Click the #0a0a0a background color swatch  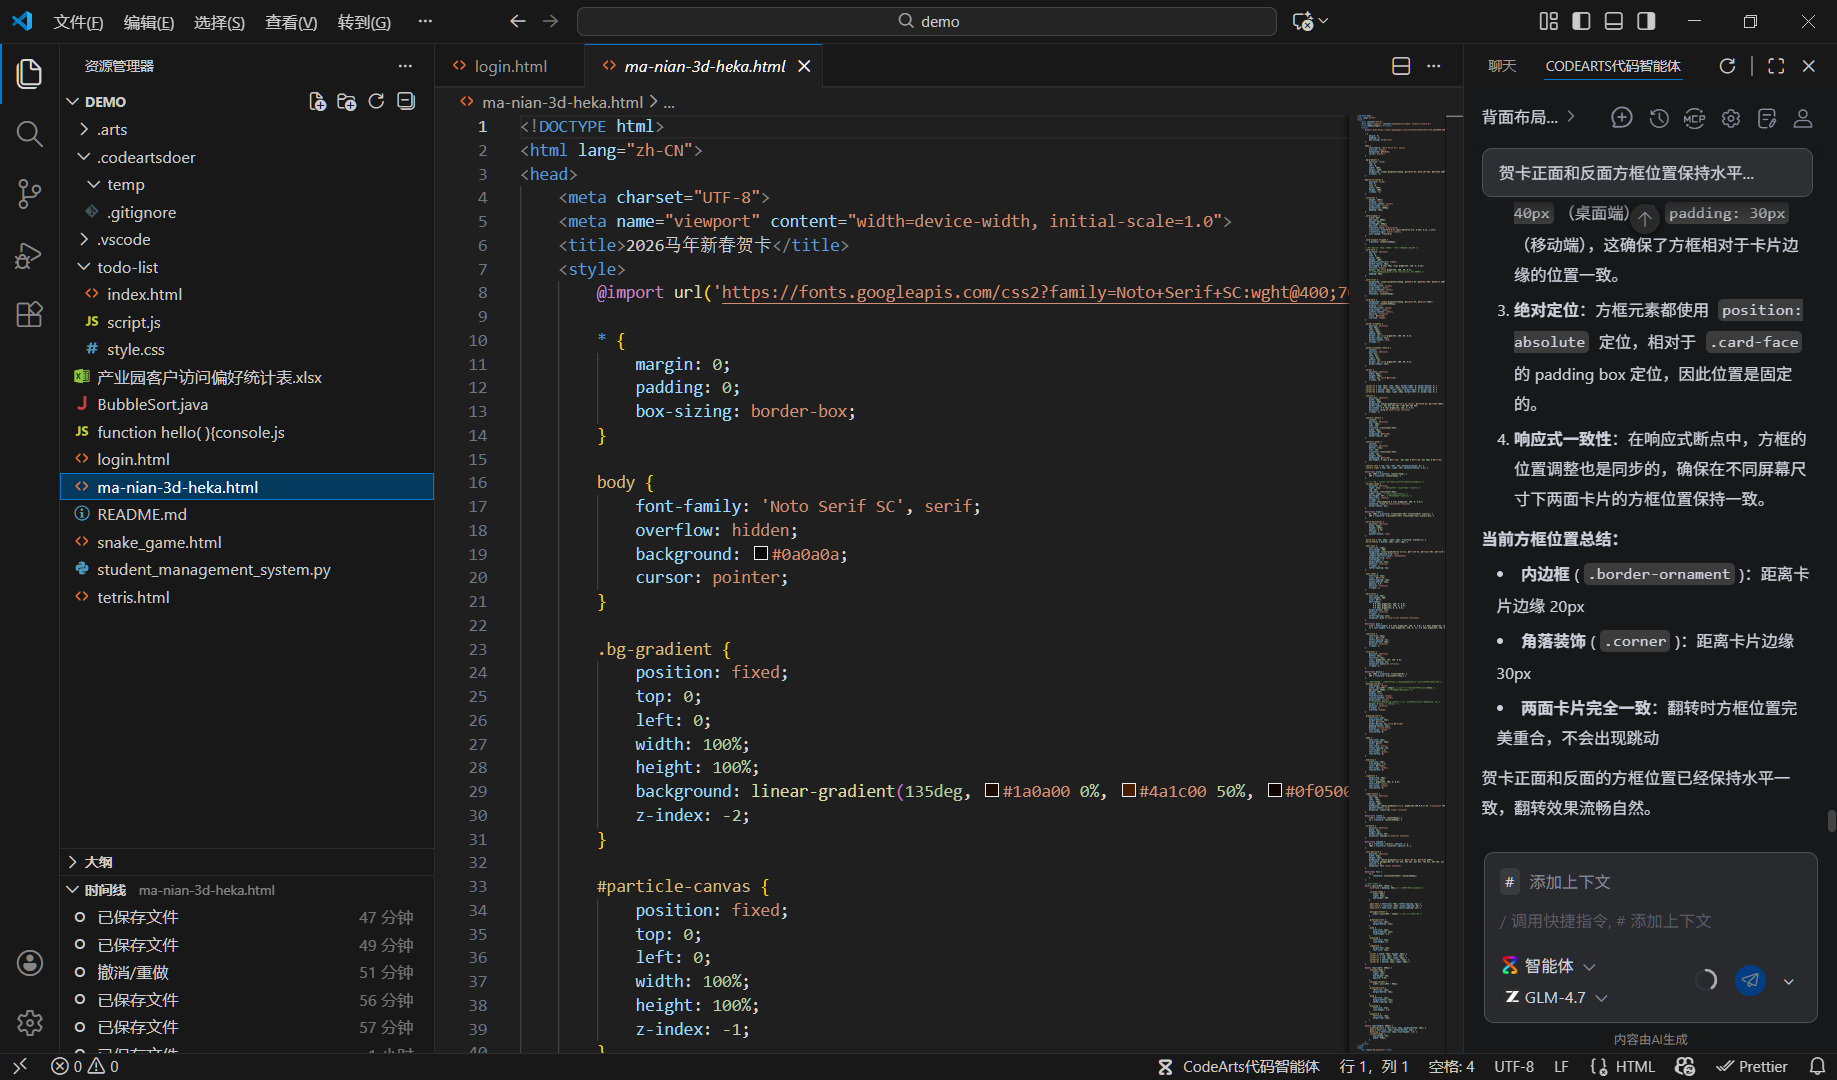point(761,554)
